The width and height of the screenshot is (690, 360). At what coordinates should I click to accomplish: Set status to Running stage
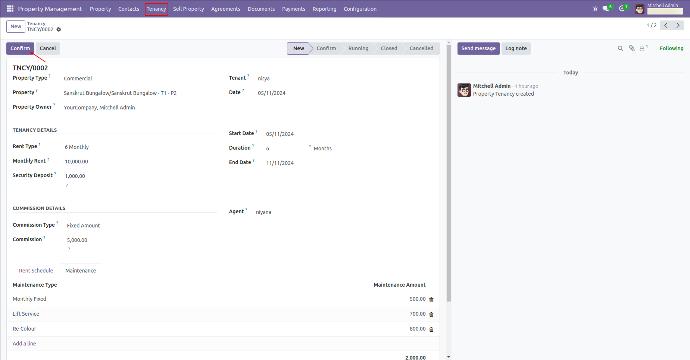point(358,48)
